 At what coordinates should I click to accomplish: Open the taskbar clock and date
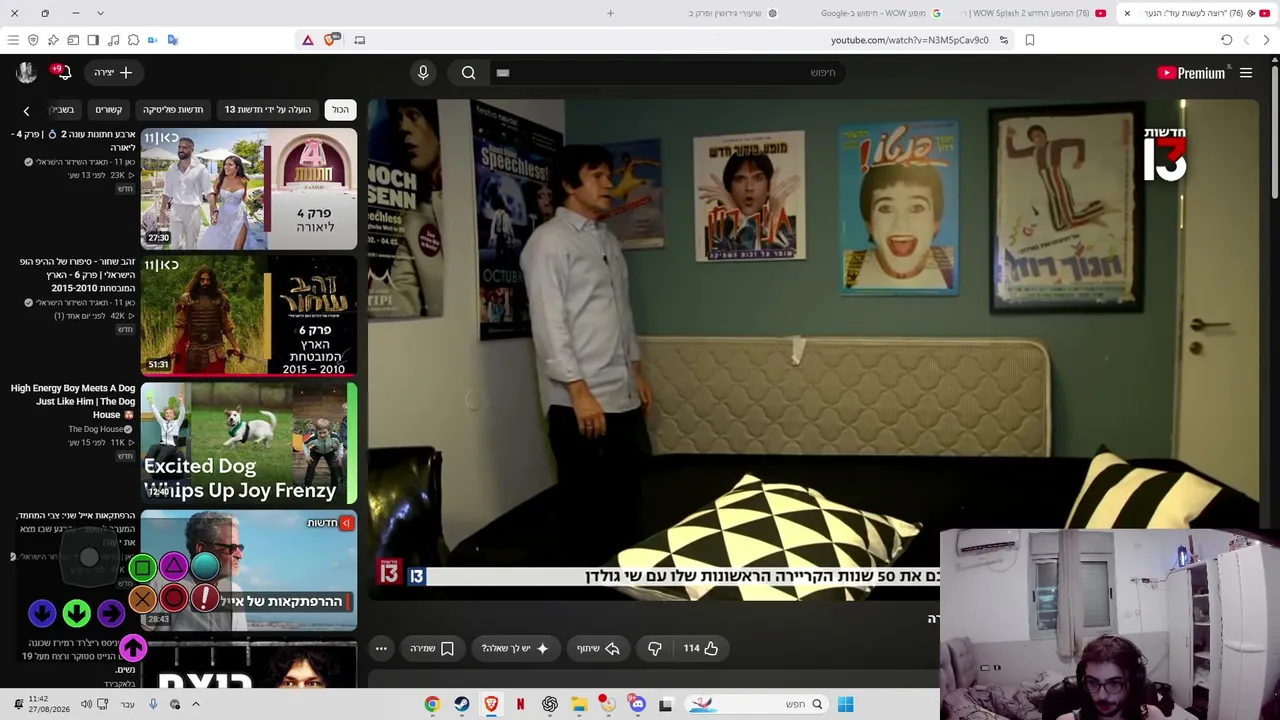click(x=48, y=704)
